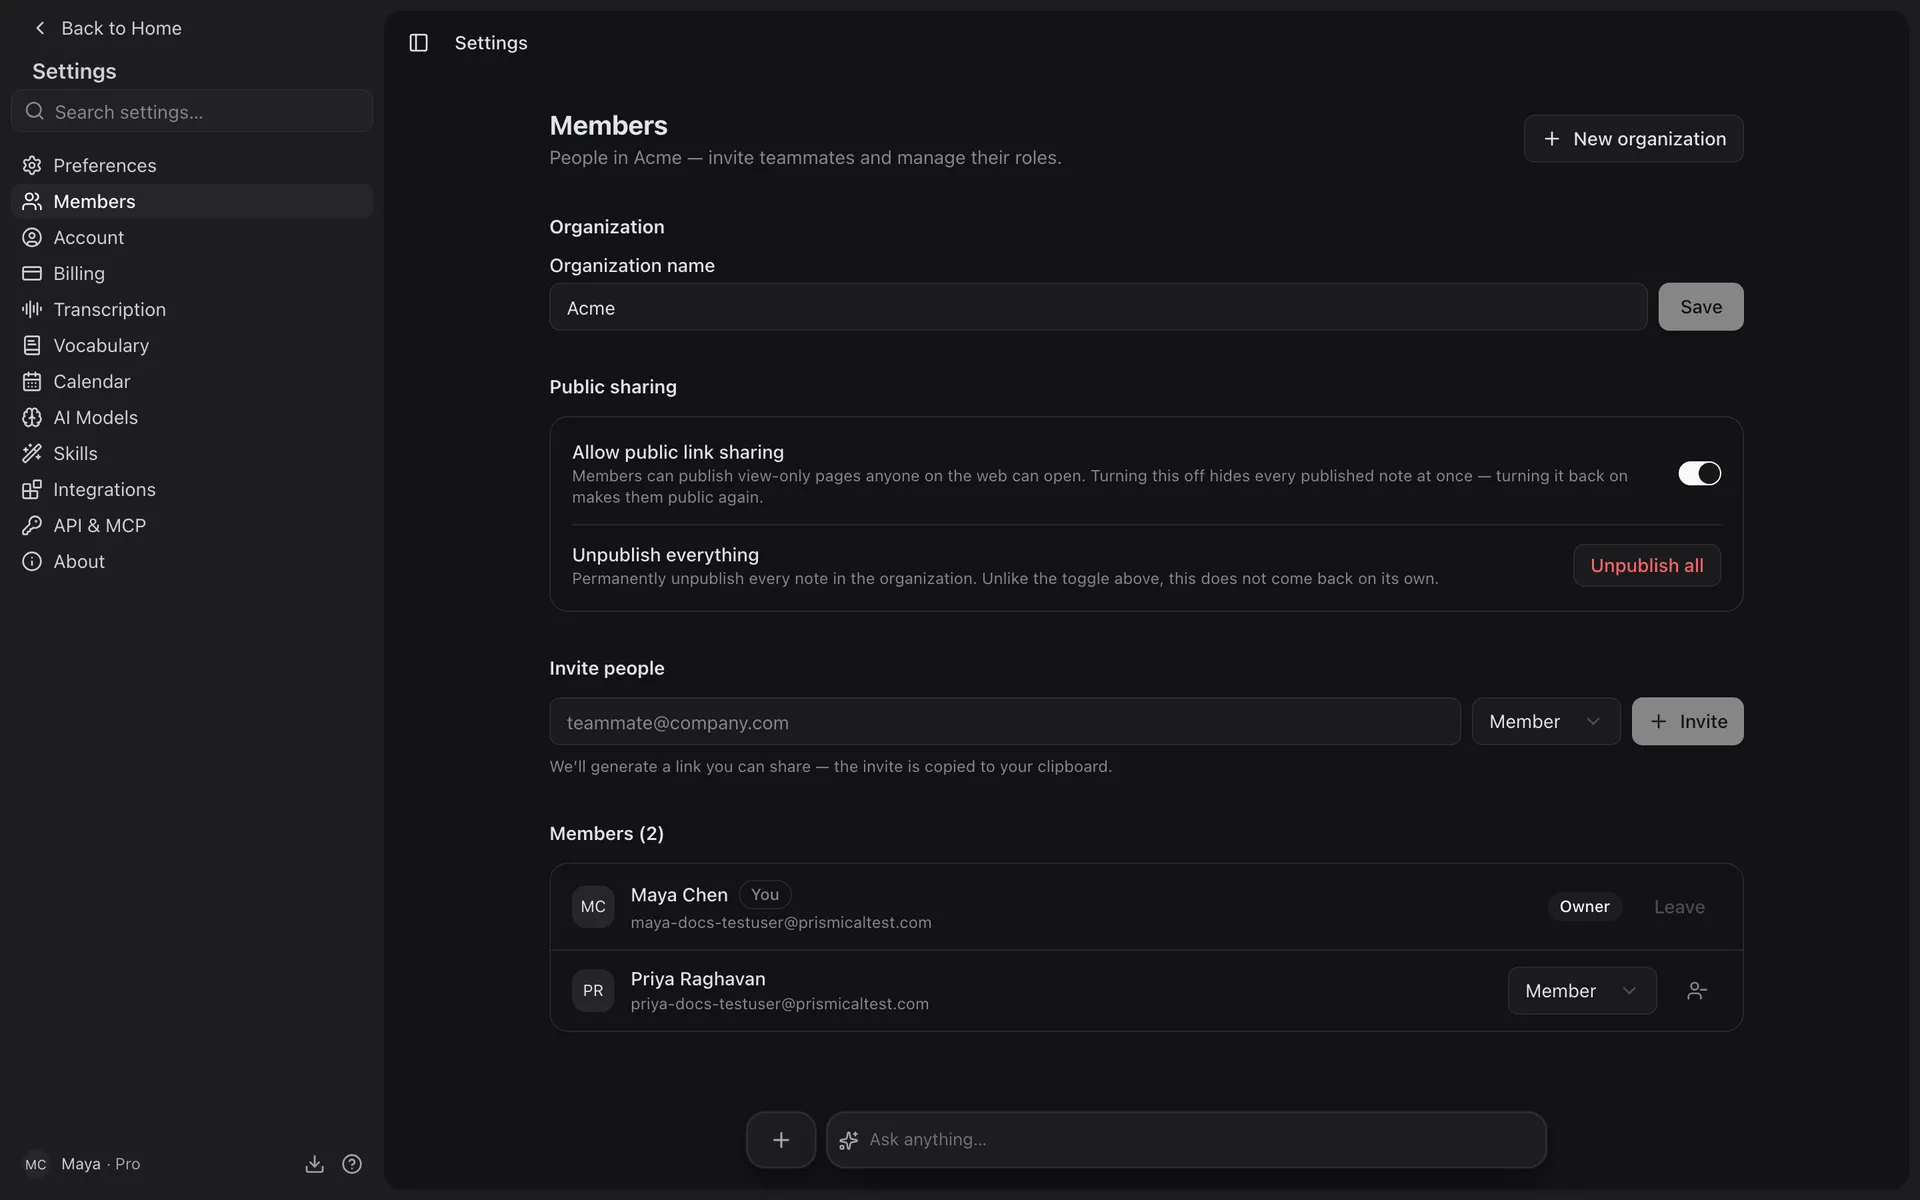Click the Back to Home link

pyautogui.click(x=107, y=28)
